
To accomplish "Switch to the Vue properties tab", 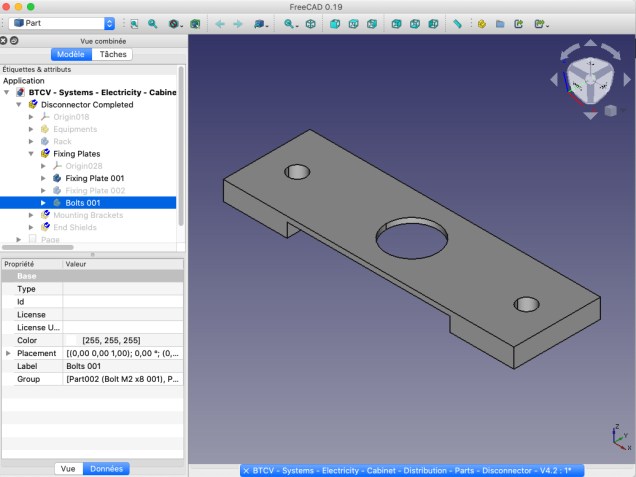I will 67,468.
